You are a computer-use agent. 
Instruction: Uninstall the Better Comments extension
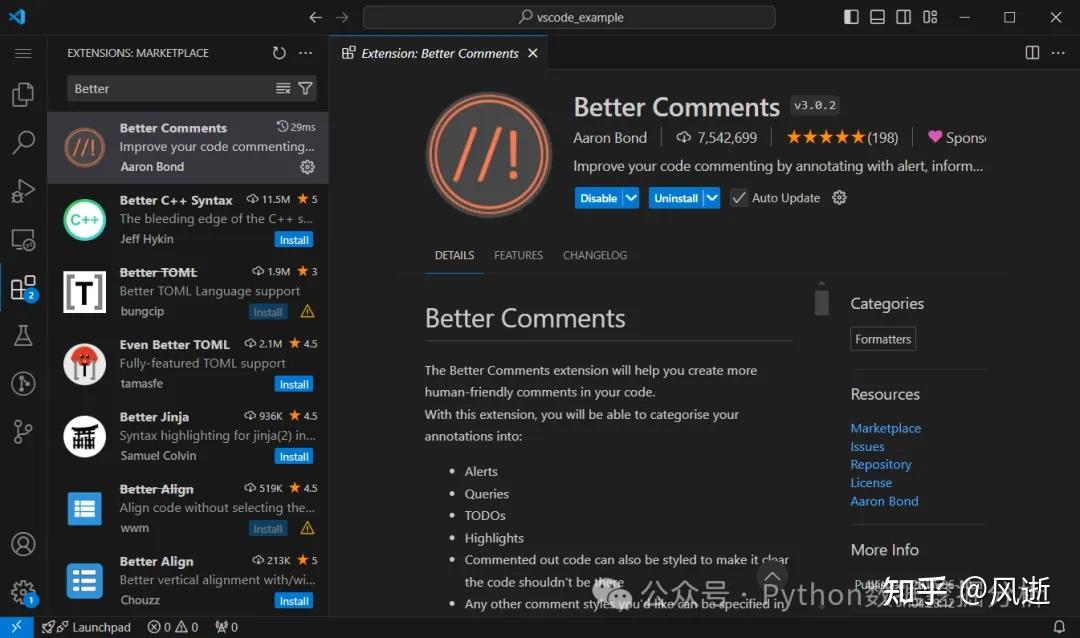(676, 198)
